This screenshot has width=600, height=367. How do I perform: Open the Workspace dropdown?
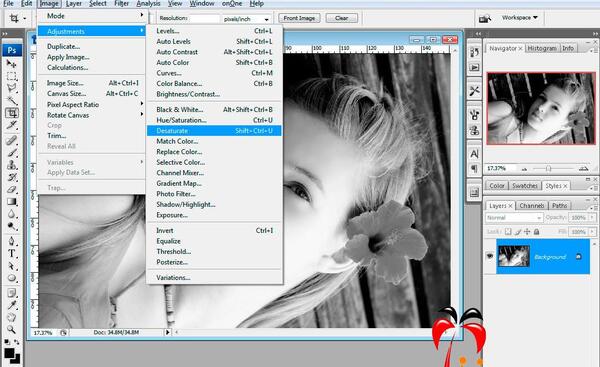[520, 18]
